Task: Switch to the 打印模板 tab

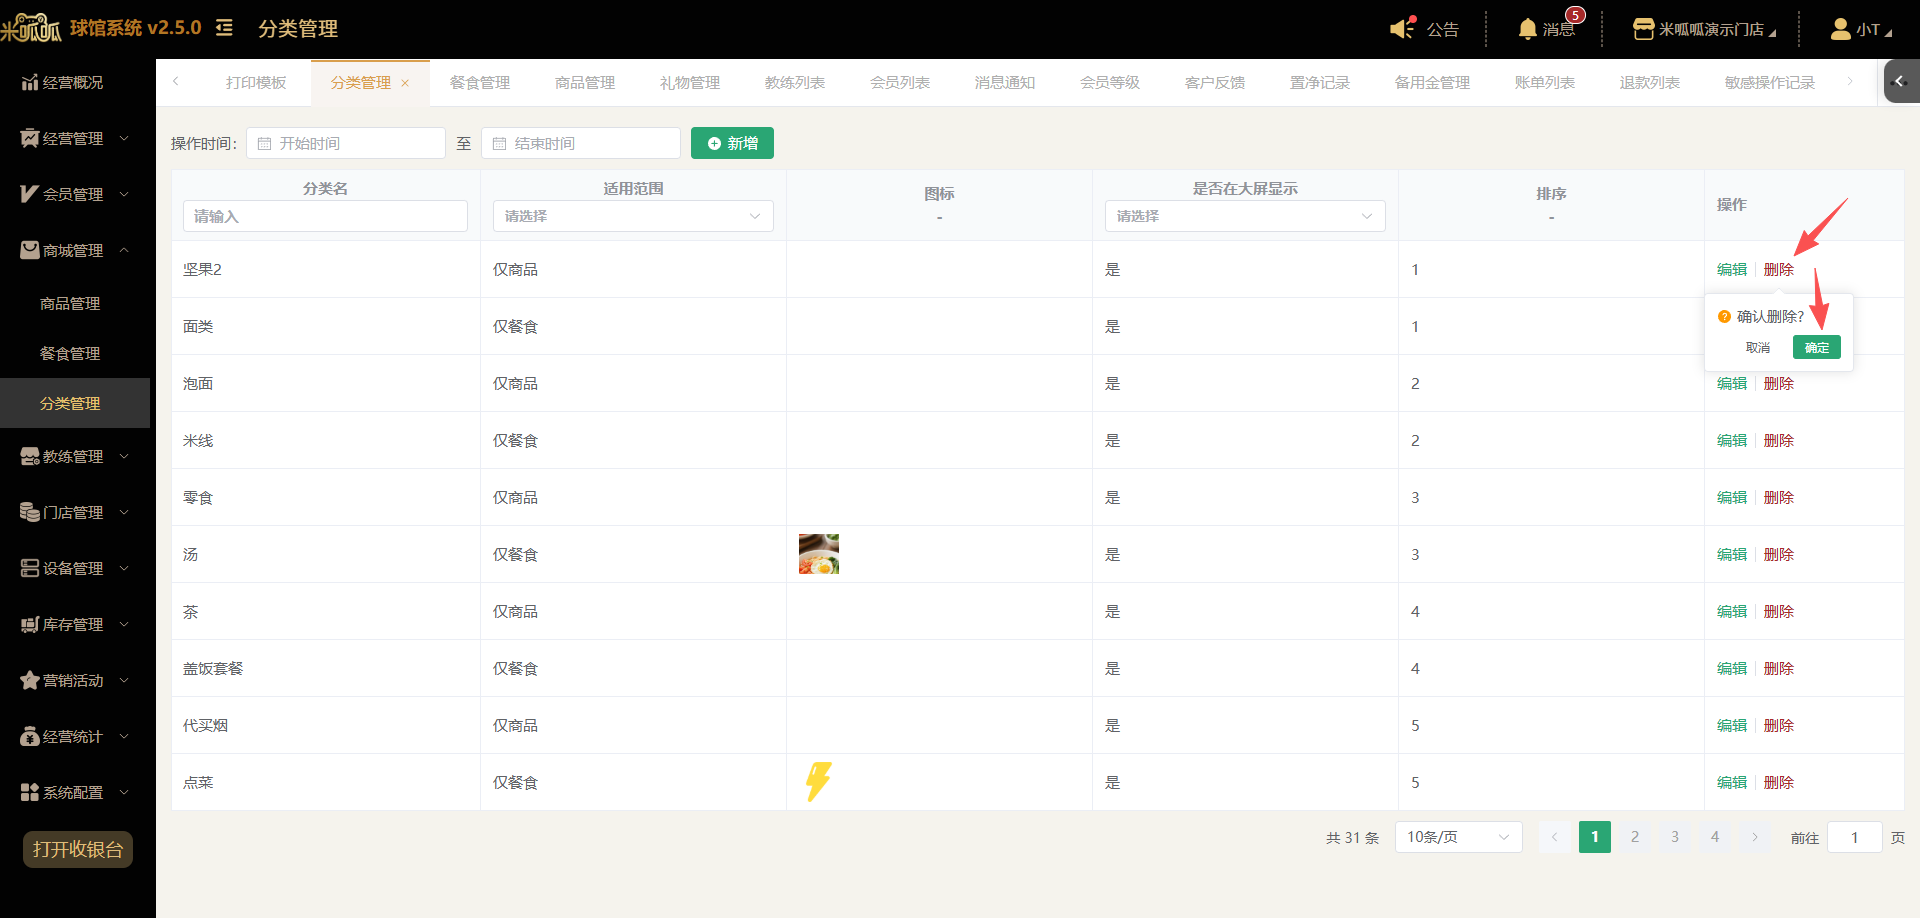Action: [256, 82]
